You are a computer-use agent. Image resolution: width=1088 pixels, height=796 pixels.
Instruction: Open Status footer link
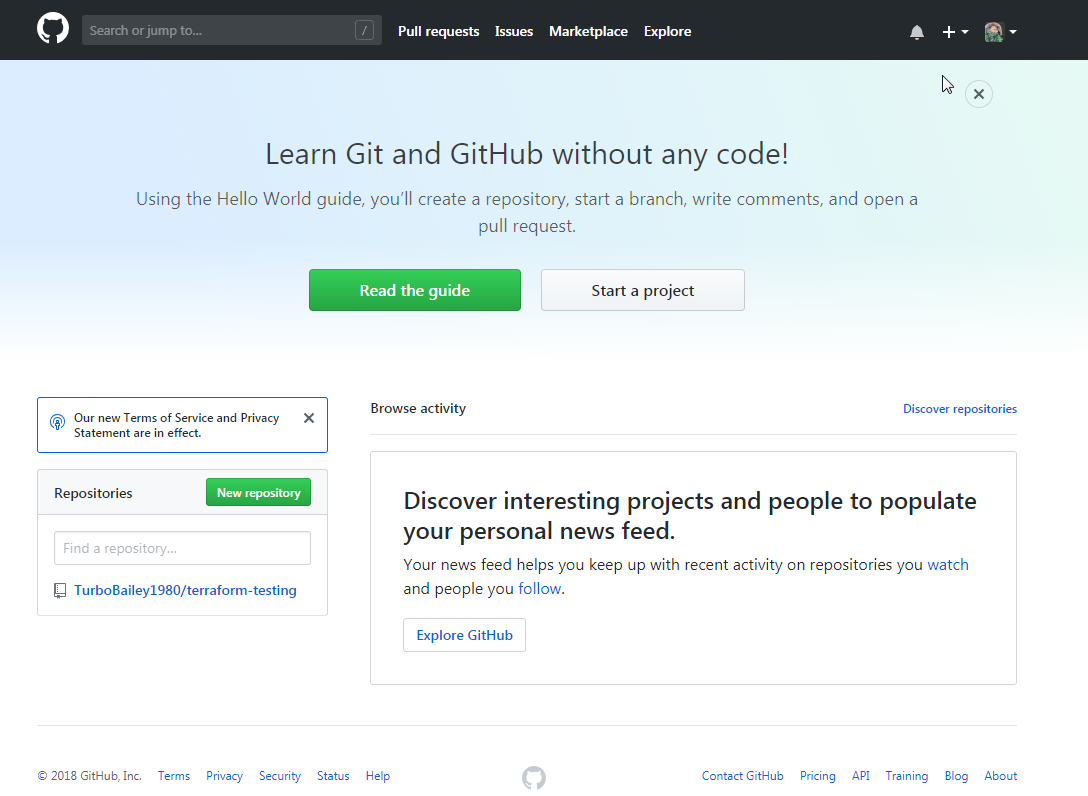point(333,776)
